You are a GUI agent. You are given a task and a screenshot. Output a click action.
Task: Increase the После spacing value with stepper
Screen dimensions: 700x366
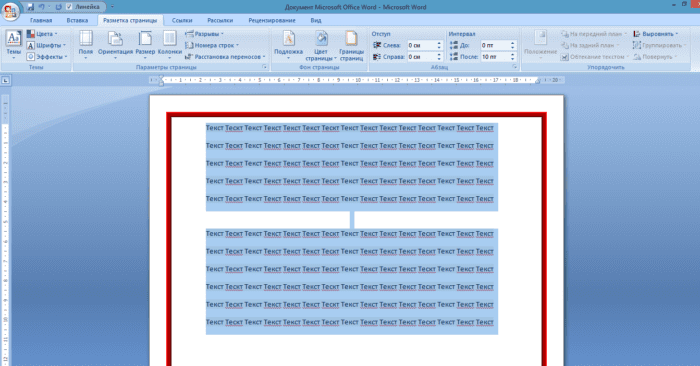[x=512, y=55]
